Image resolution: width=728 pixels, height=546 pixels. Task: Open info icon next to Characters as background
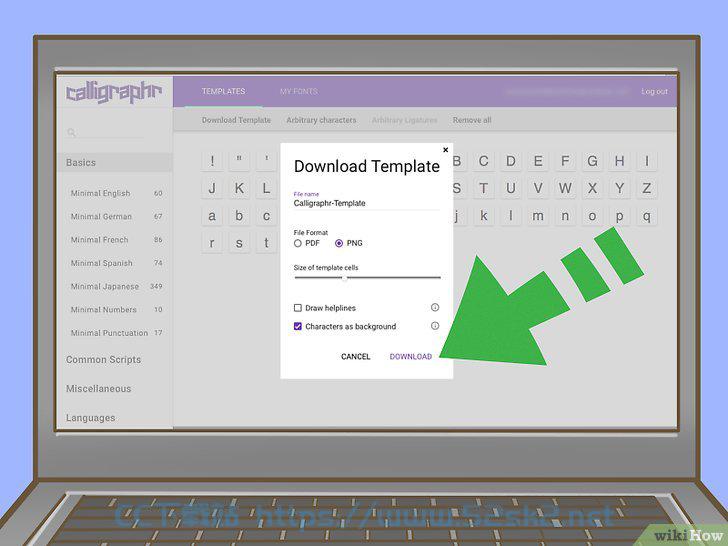pos(435,326)
